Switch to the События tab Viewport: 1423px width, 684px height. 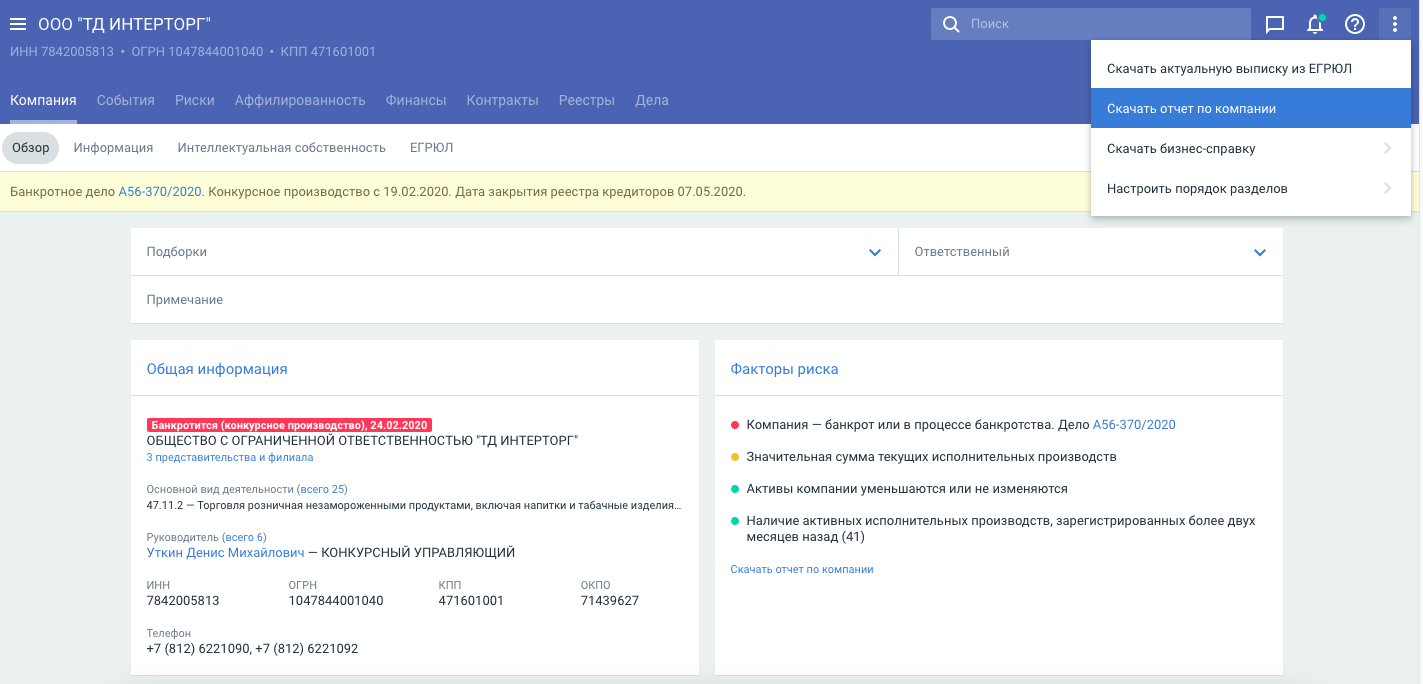126,100
